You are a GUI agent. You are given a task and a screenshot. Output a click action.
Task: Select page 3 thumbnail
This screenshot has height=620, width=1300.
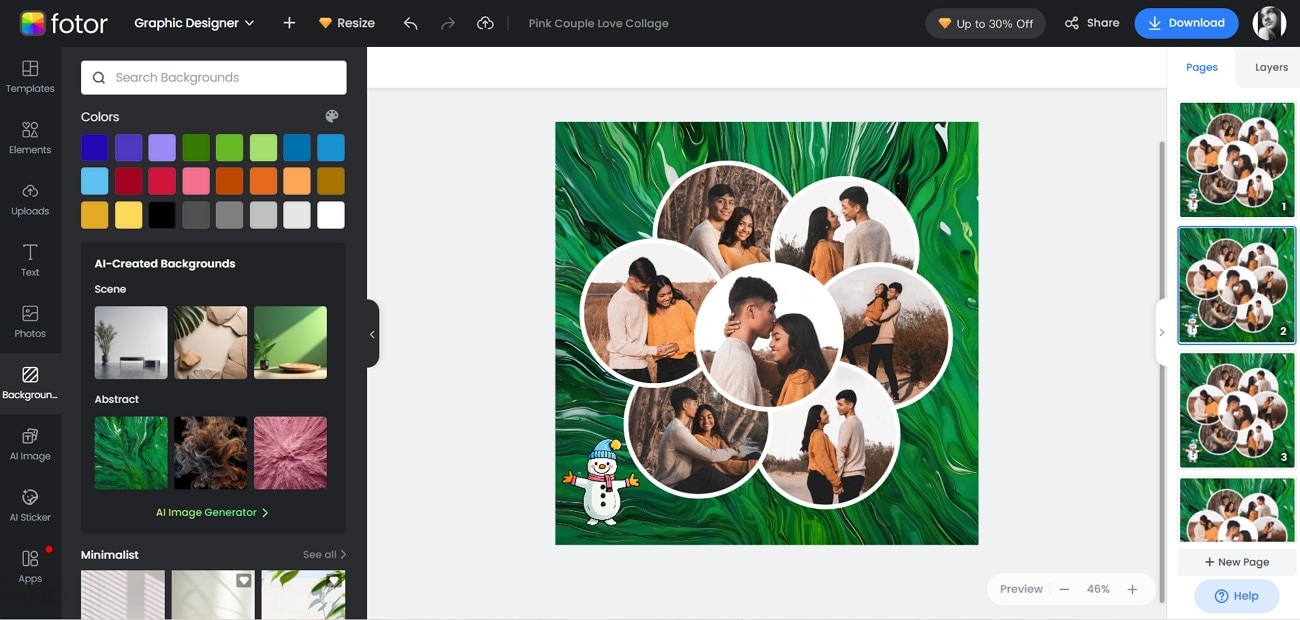tap(1236, 409)
